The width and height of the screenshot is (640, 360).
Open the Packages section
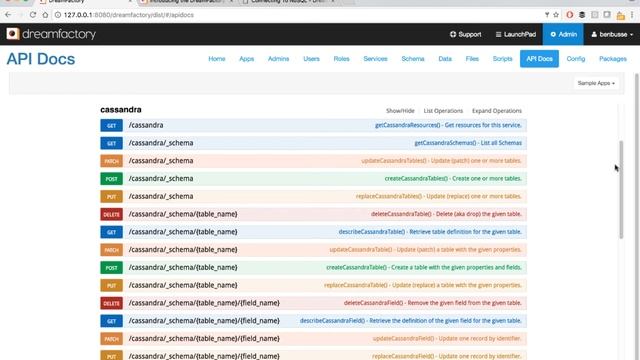click(613, 59)
